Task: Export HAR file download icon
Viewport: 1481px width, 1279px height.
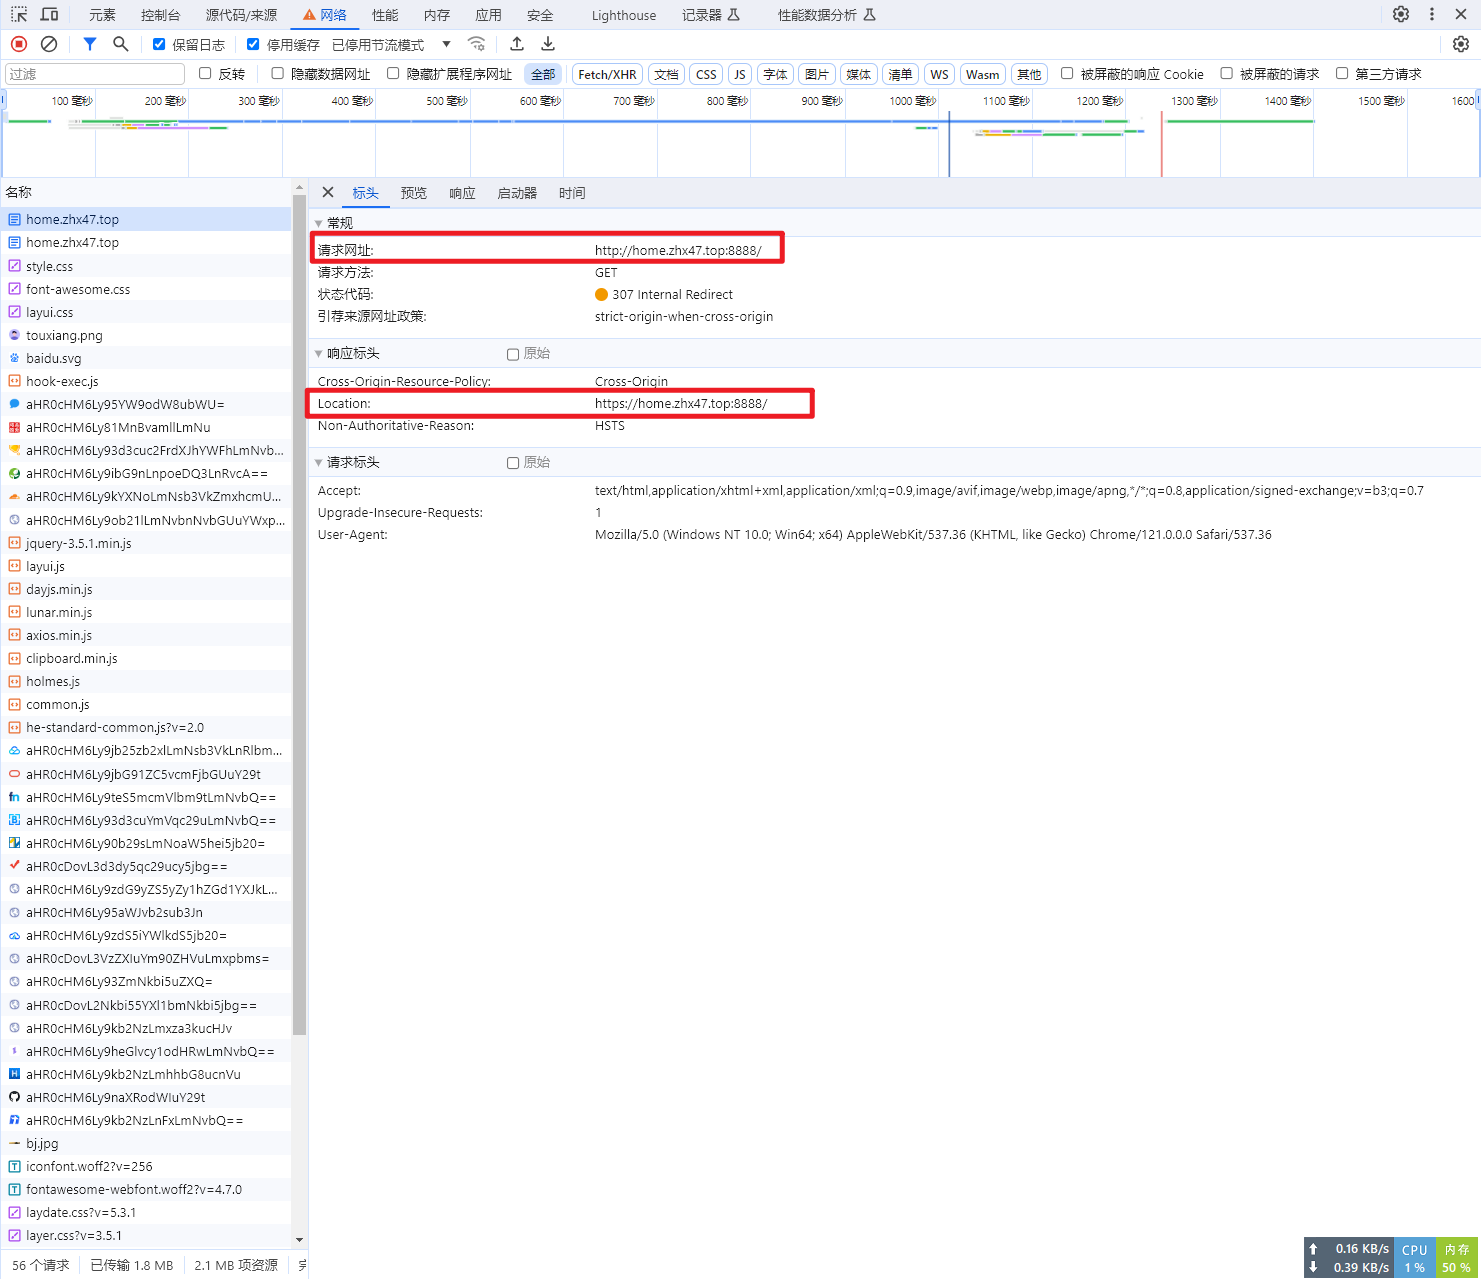Action: pos(548,44)
